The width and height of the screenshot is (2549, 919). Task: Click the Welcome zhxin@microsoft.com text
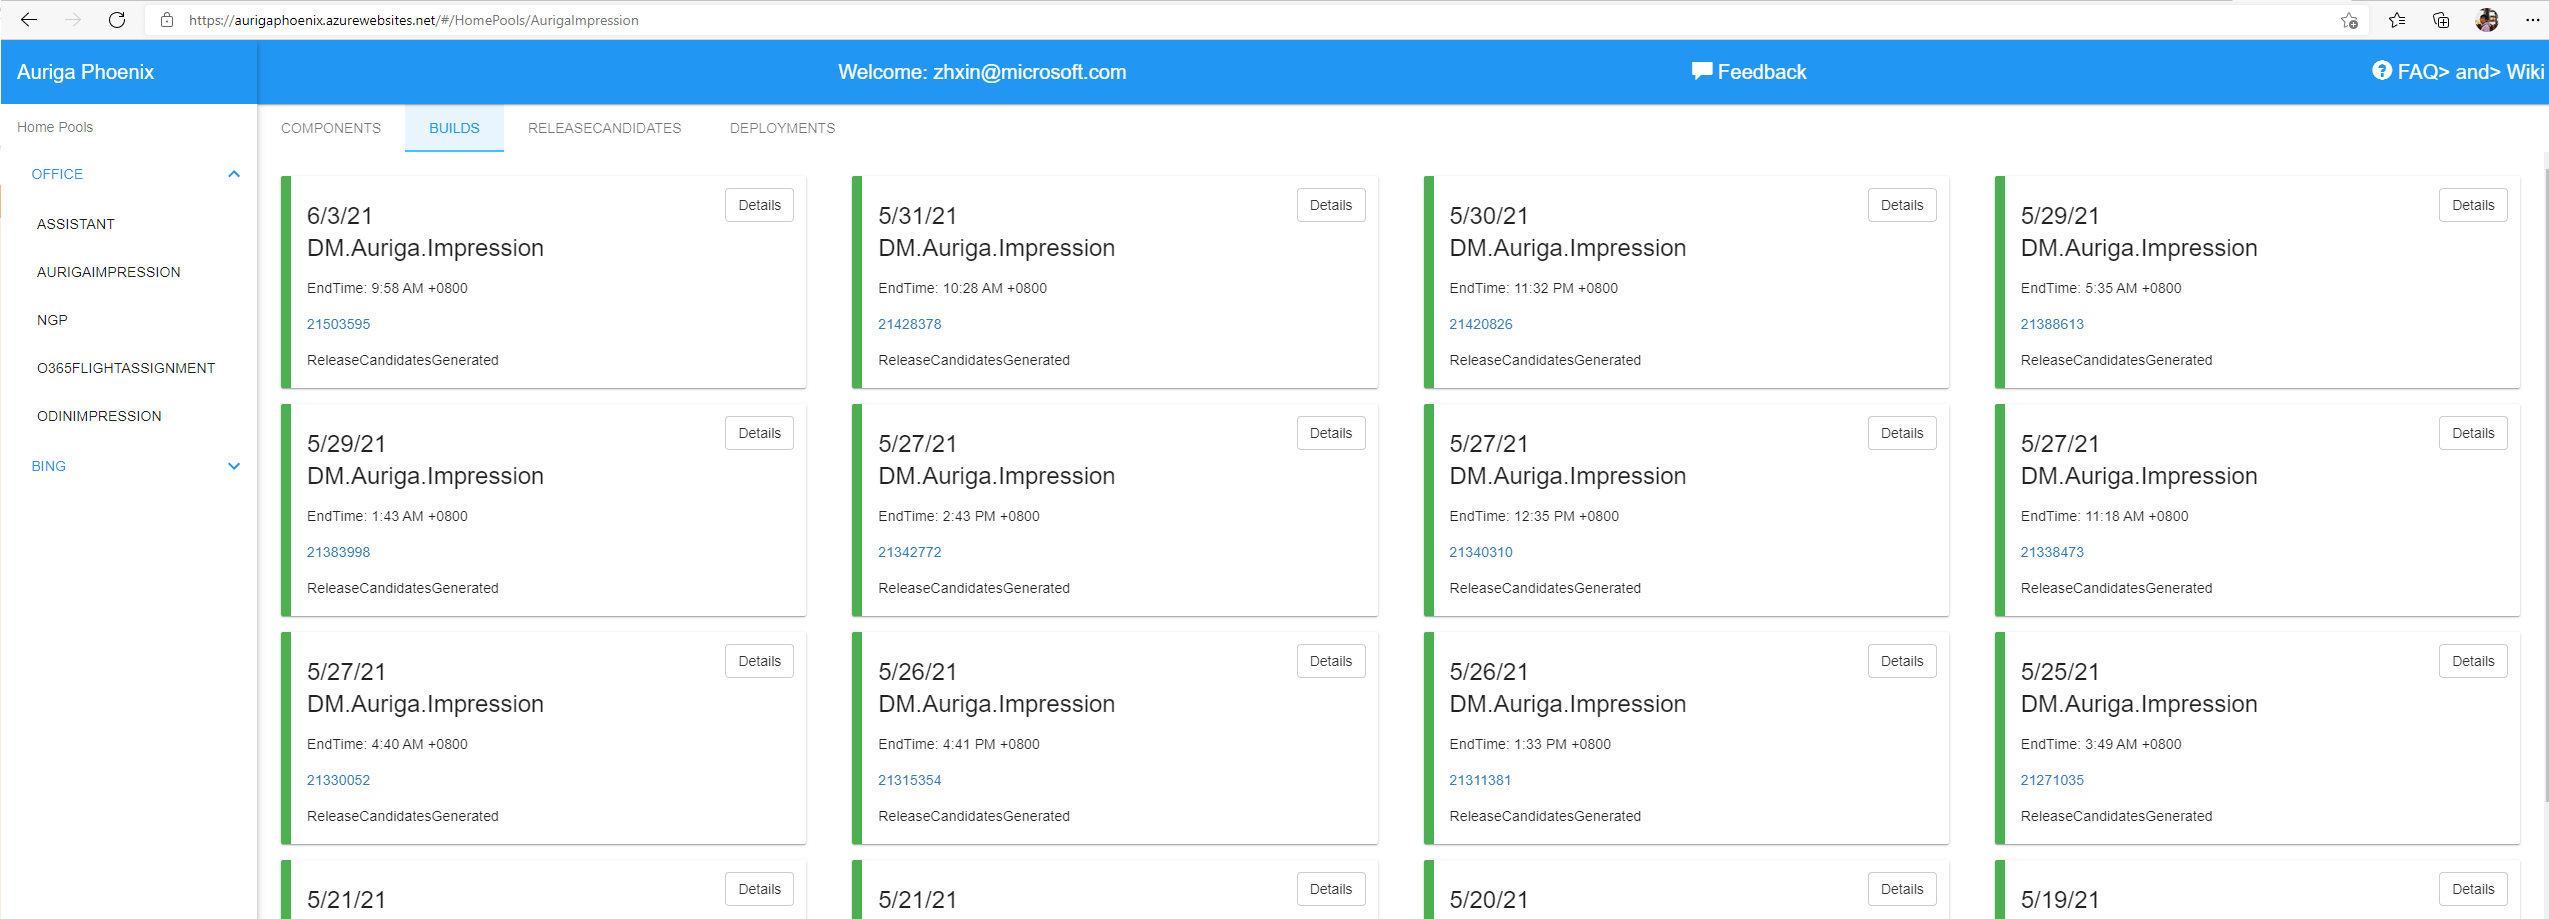point(982,72)
